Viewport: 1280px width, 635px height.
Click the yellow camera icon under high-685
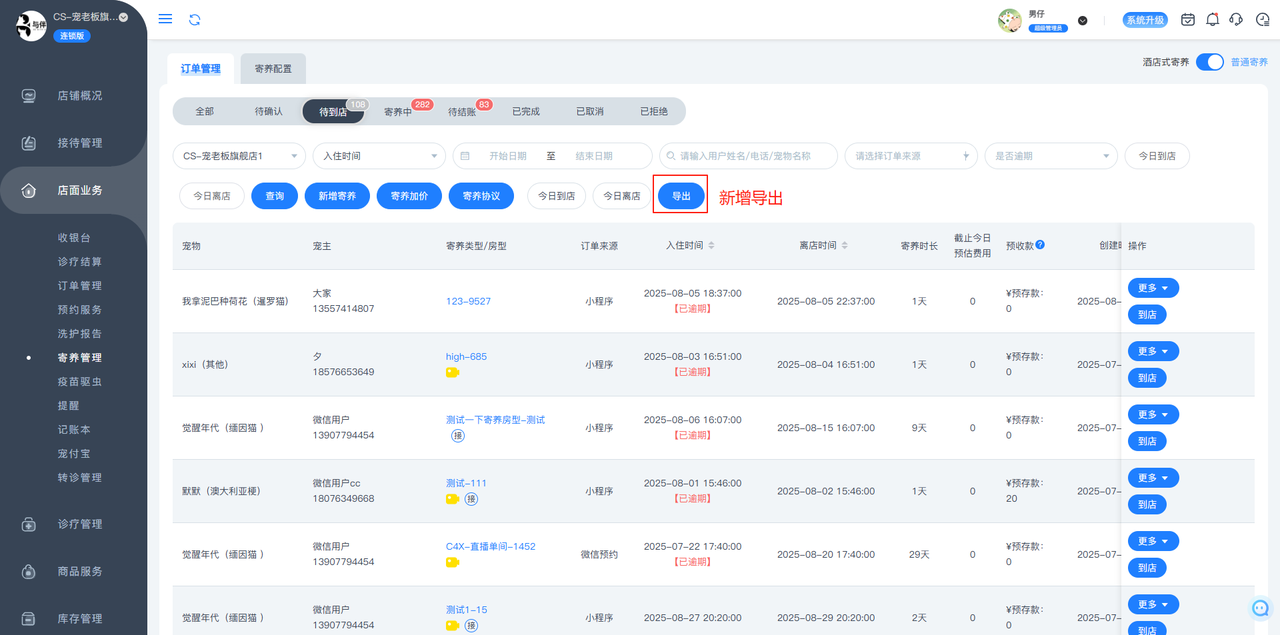pos(452,372)
